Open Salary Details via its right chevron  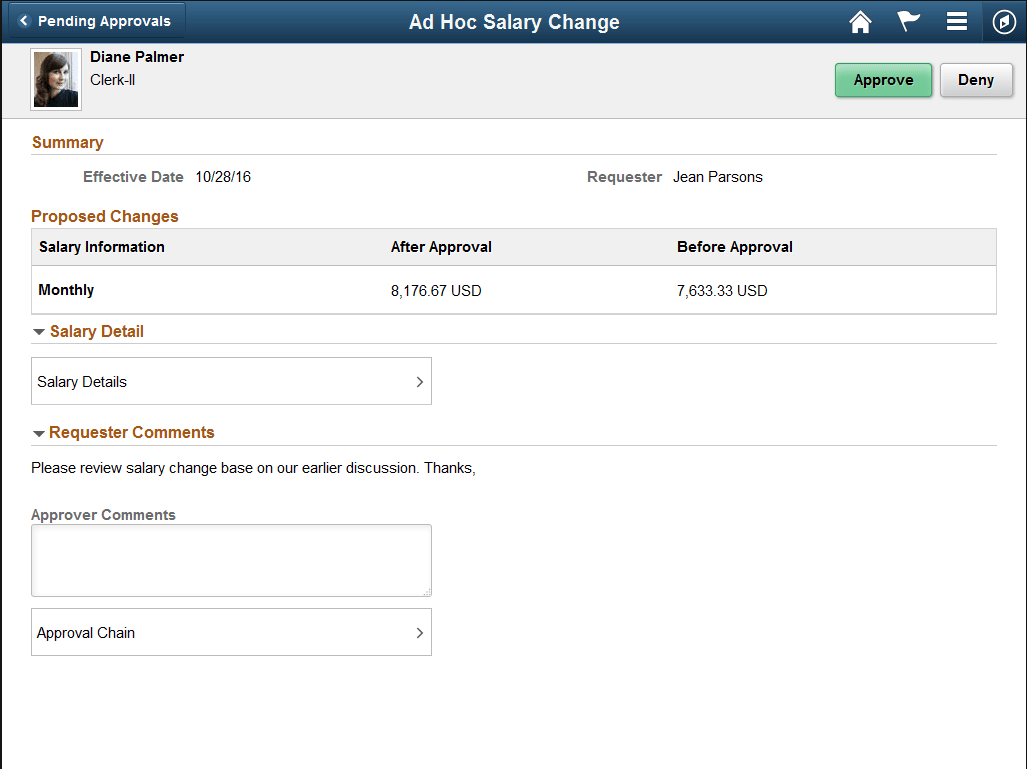pos(419,381)
